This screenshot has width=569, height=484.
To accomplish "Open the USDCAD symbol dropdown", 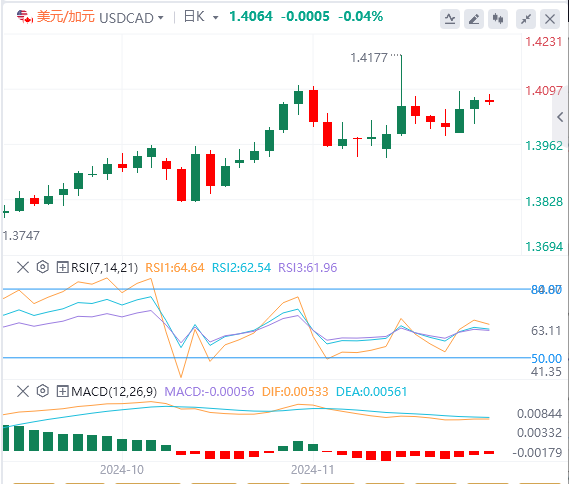I will pyautogui.click(x=131, y=18).
